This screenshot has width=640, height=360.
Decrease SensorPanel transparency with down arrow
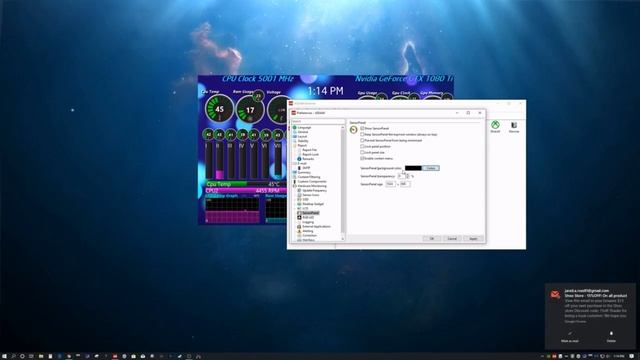(407, 177)
